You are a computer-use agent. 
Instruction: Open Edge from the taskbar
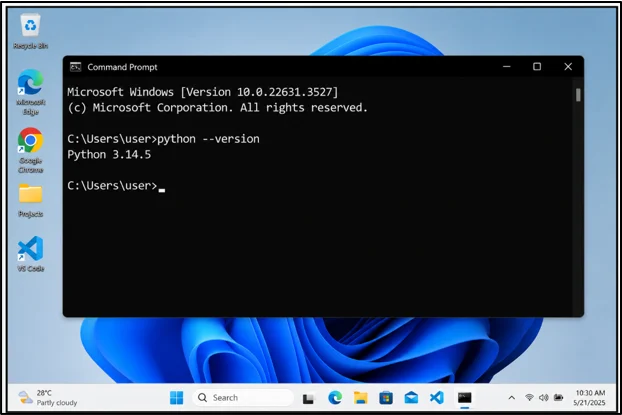coord(335,398)
